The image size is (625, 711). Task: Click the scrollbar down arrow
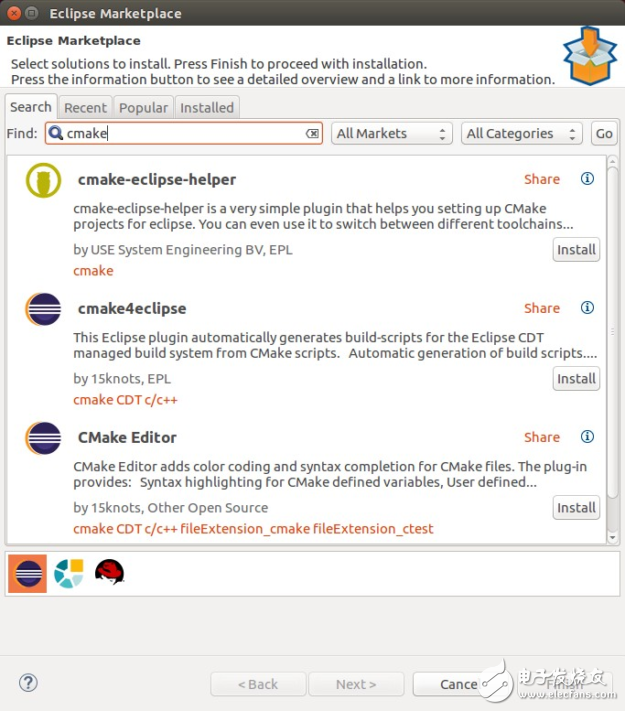pyautogui.click(x=612, y=537)
